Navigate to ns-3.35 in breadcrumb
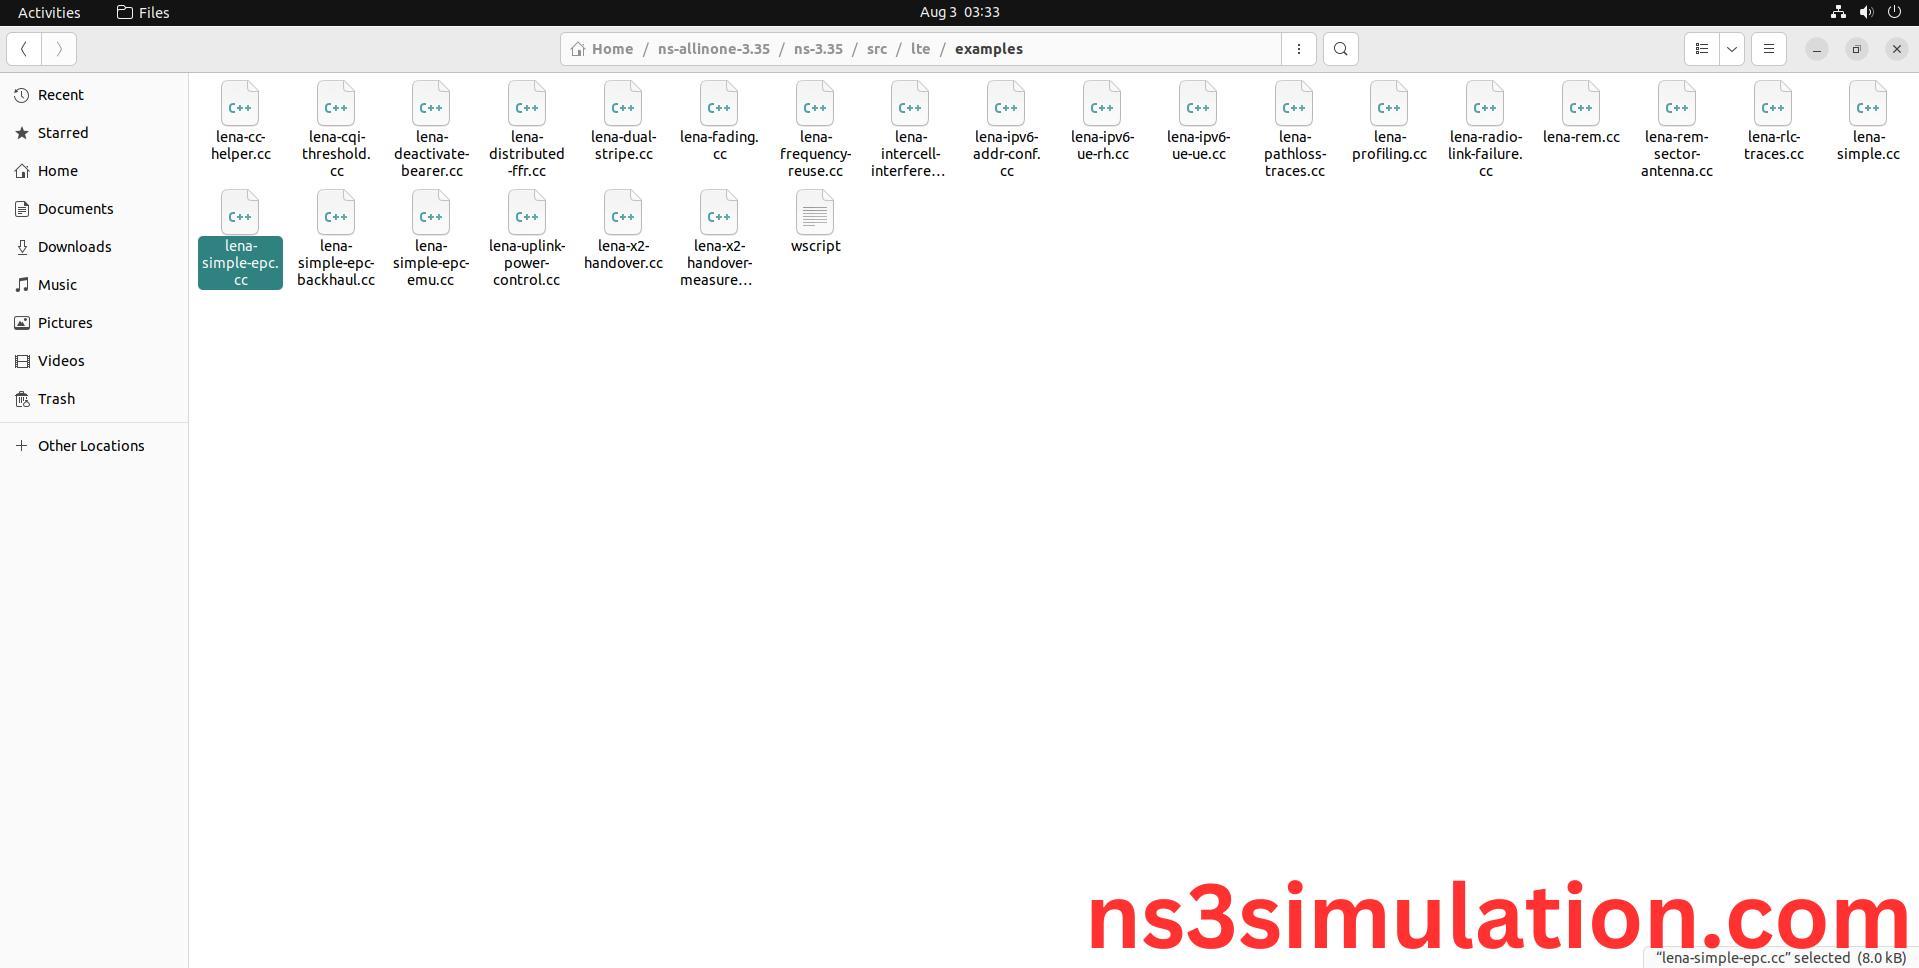The width and height of the screenshot is (1919, 968). [818, 49]
